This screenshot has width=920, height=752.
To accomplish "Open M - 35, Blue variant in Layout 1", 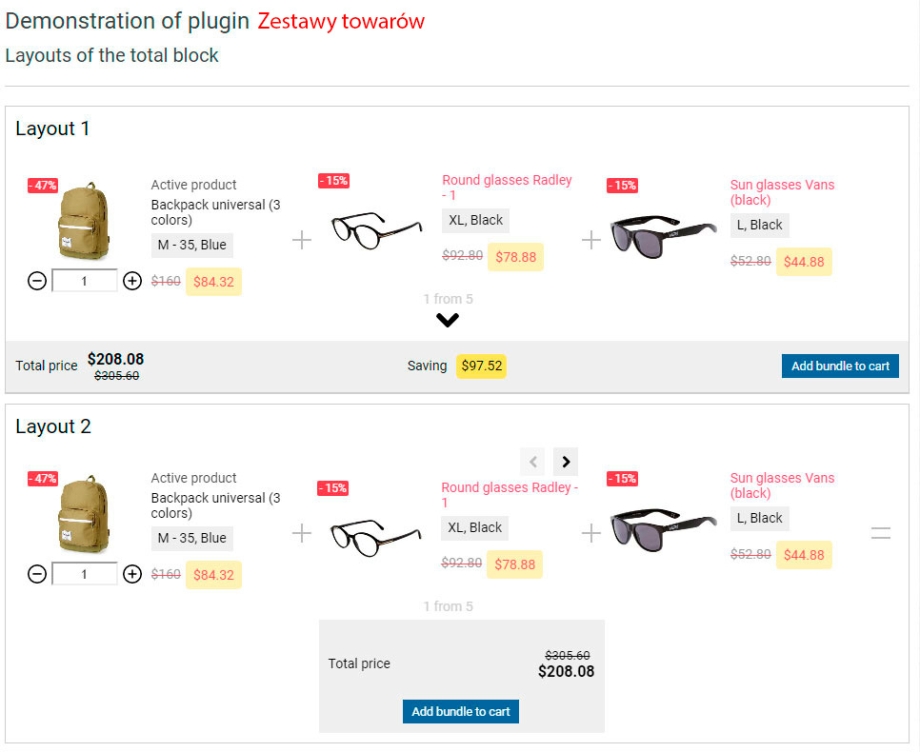I will pyautogui.click(x=192, y=245).
